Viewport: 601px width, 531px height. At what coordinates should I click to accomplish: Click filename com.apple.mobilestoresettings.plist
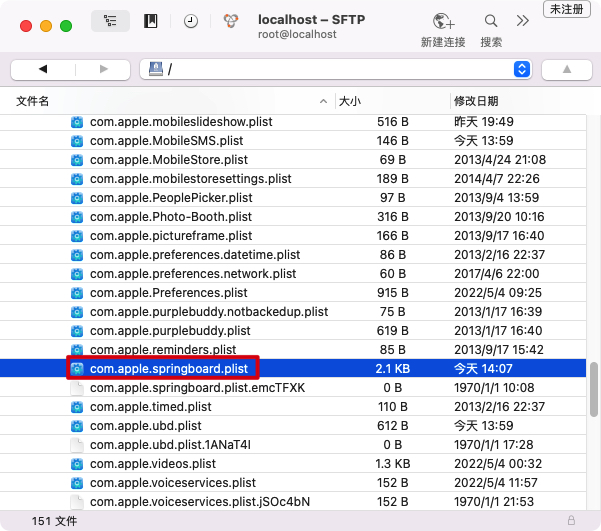[191, 179]
